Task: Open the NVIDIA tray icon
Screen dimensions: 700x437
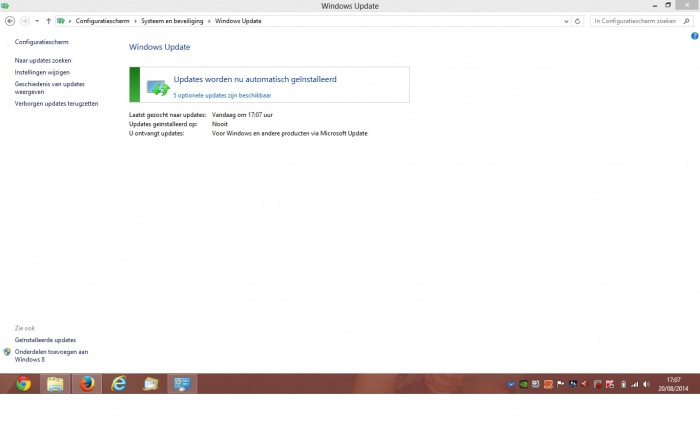Action: click(523, 384)
